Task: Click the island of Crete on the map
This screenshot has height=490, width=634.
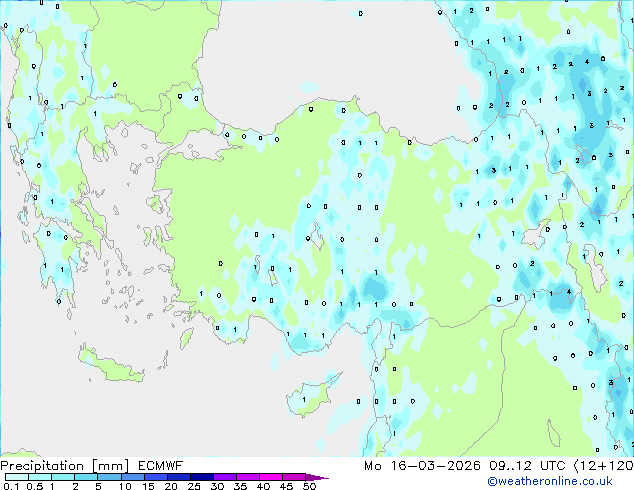Action: [110, 364]
